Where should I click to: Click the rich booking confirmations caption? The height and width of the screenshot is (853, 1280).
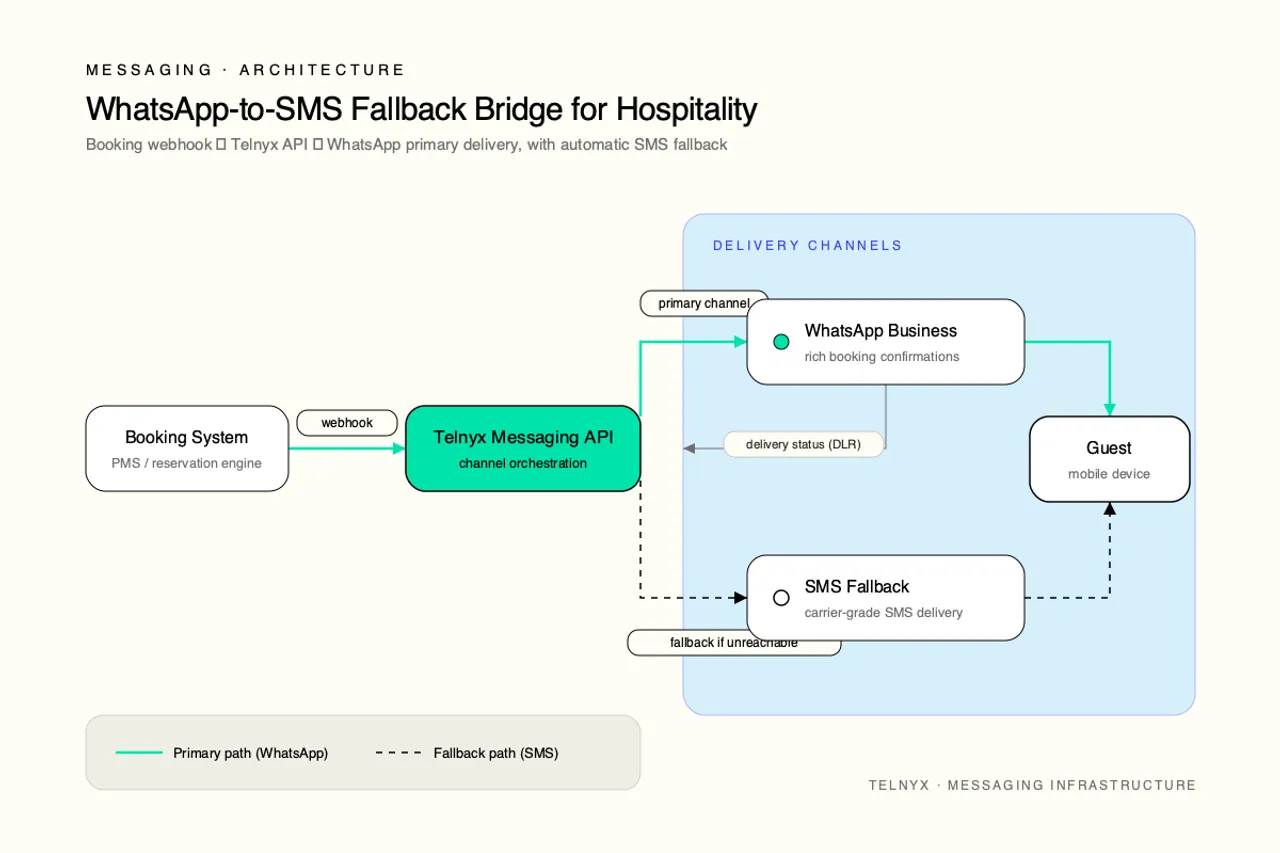point(882,356)
